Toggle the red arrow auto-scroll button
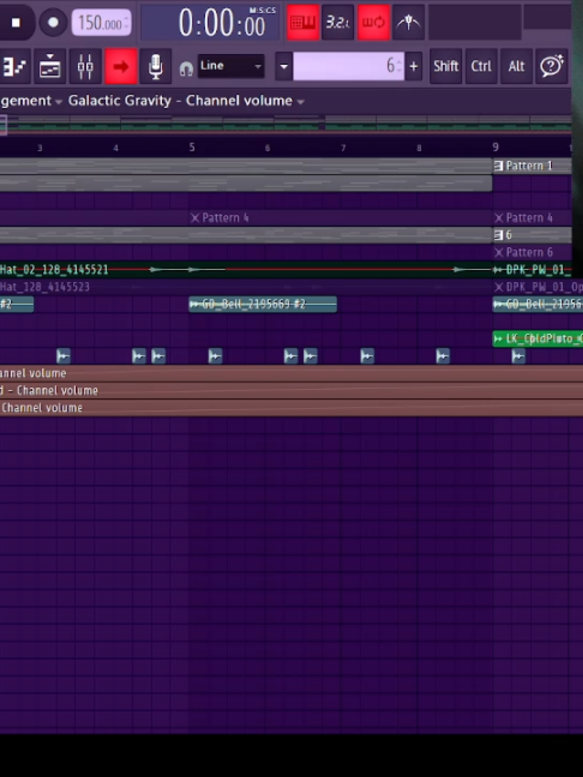Image resolution: width=583 pixels, height=777 pixels. 121,66
